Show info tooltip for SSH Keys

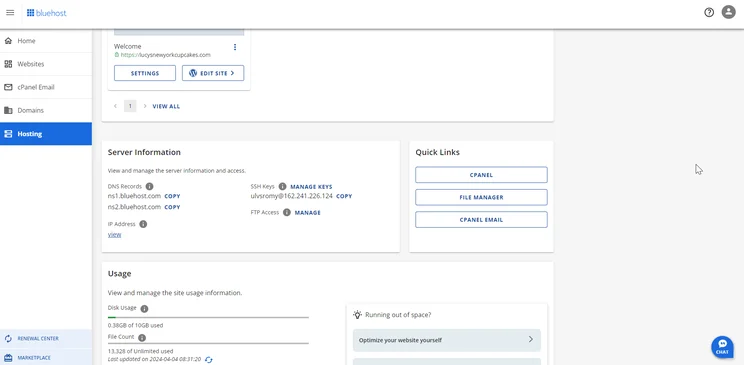point(282,187)
